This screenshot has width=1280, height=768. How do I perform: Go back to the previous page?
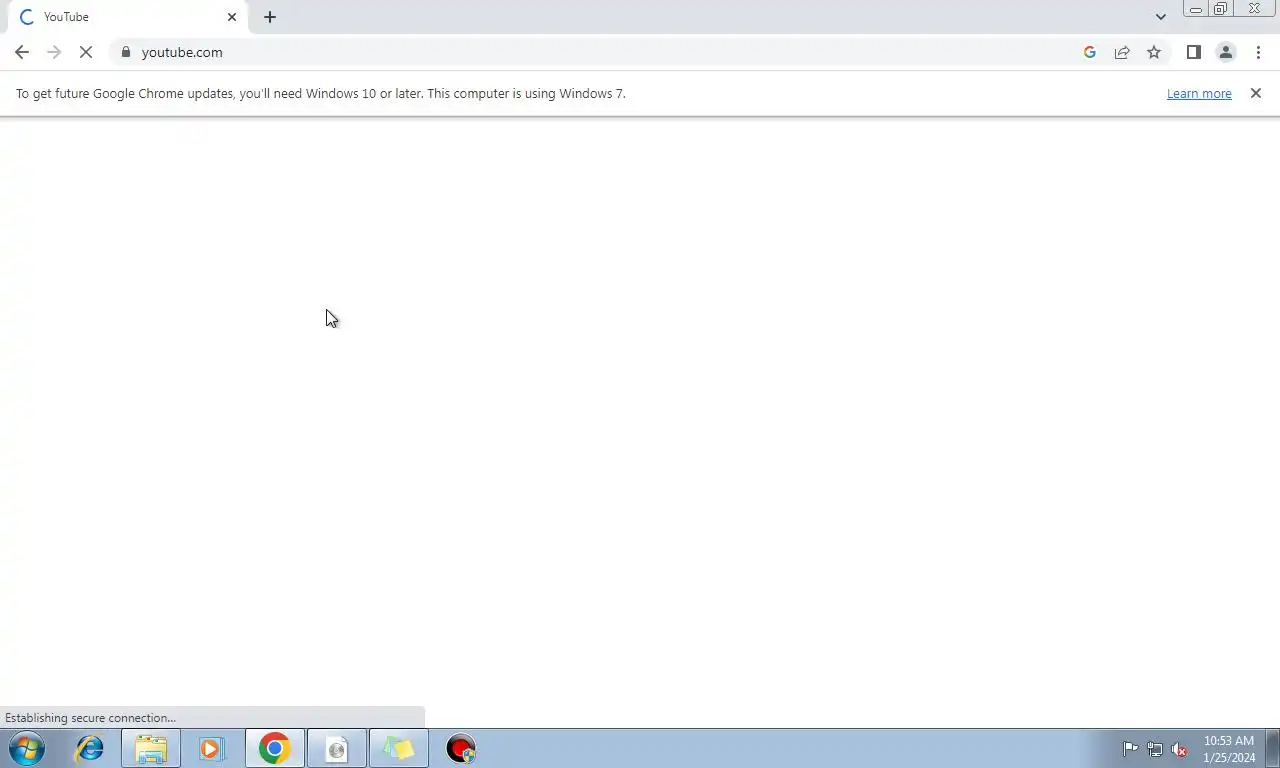pos(22,52)
